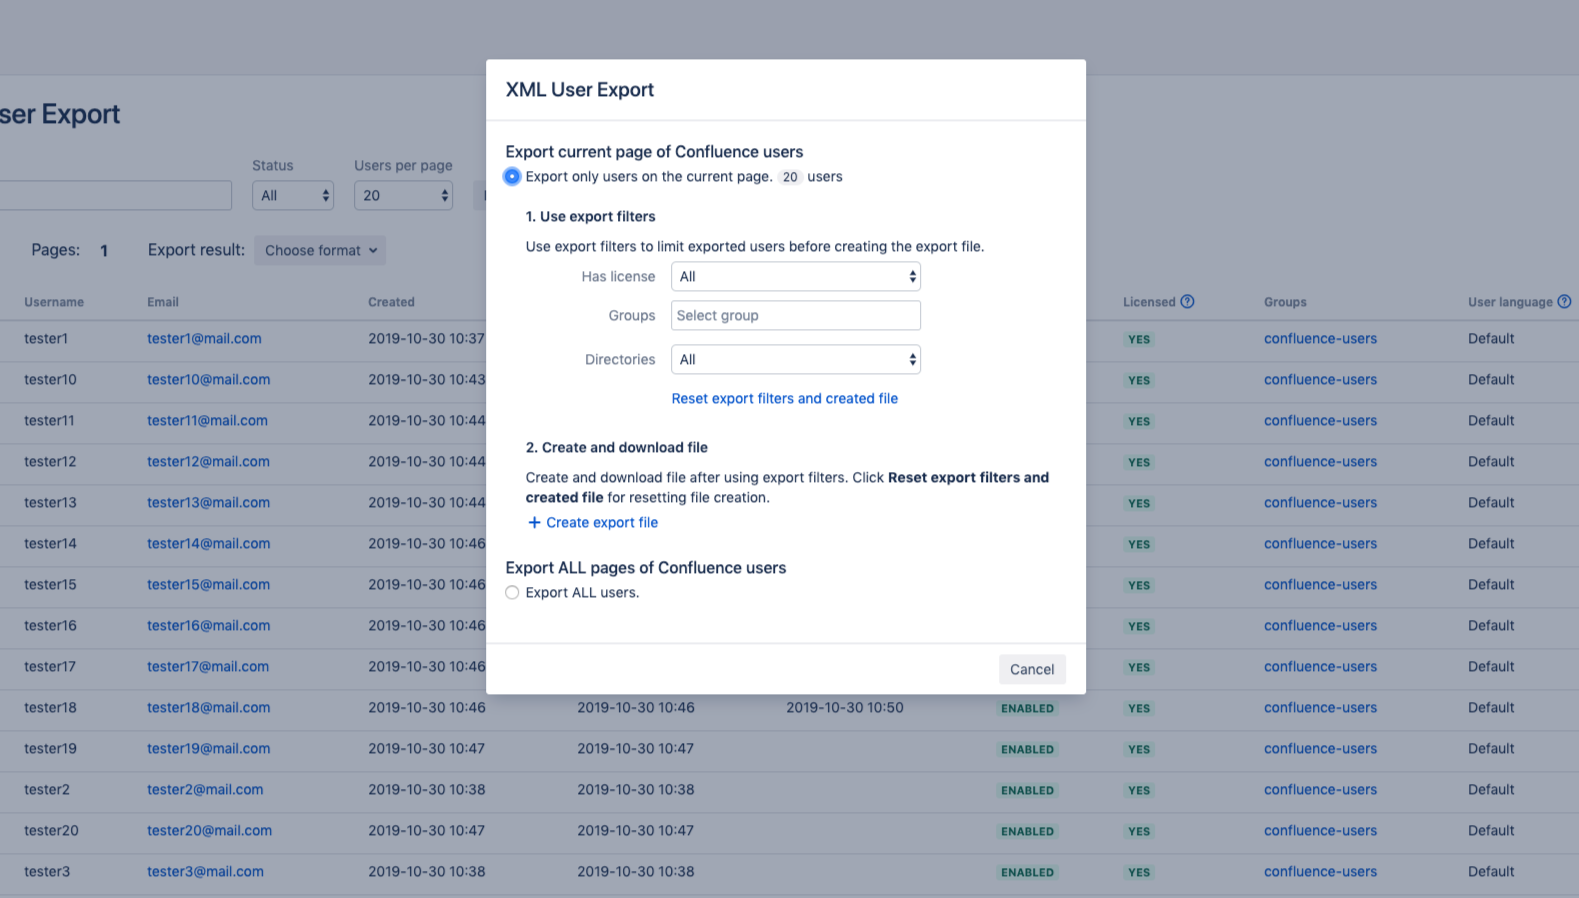This screenshot has height=898, width=1579.
Task: Click ENABLED status badge for tester20
Action: point(1027,831)
